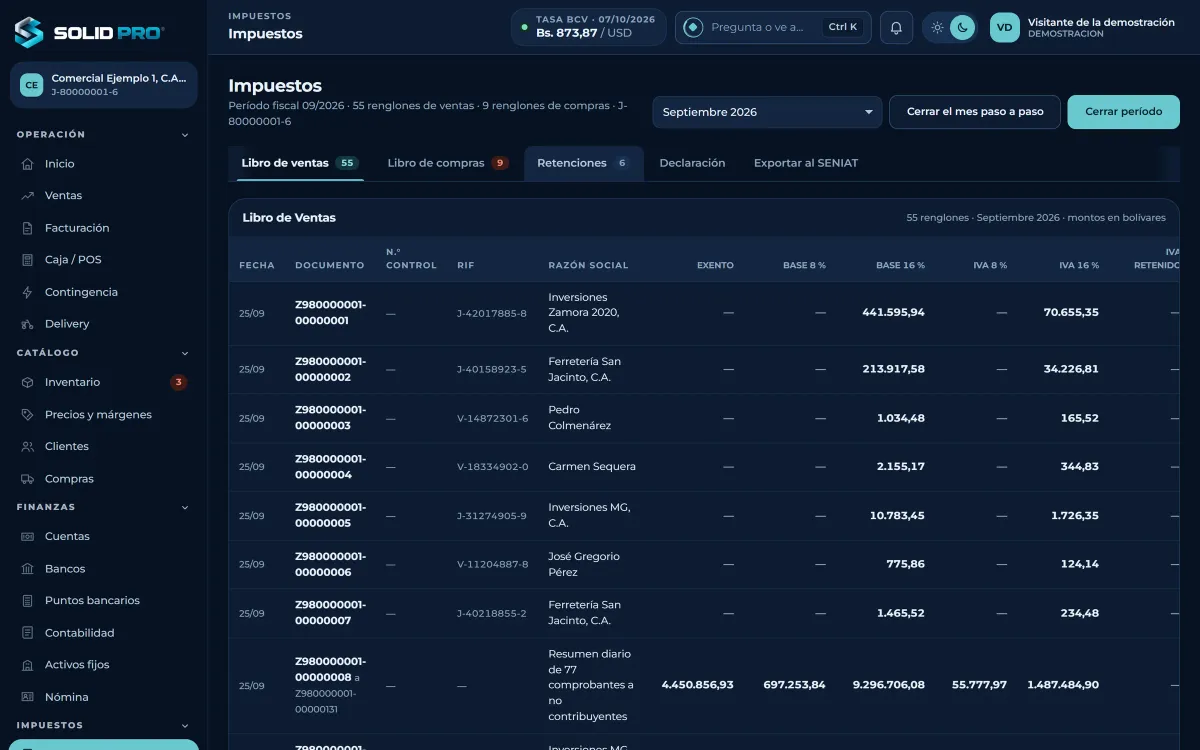Switch to Retenciones tab
The height and width of the screenshot is (750, 1200).
(x=582, y=163)
